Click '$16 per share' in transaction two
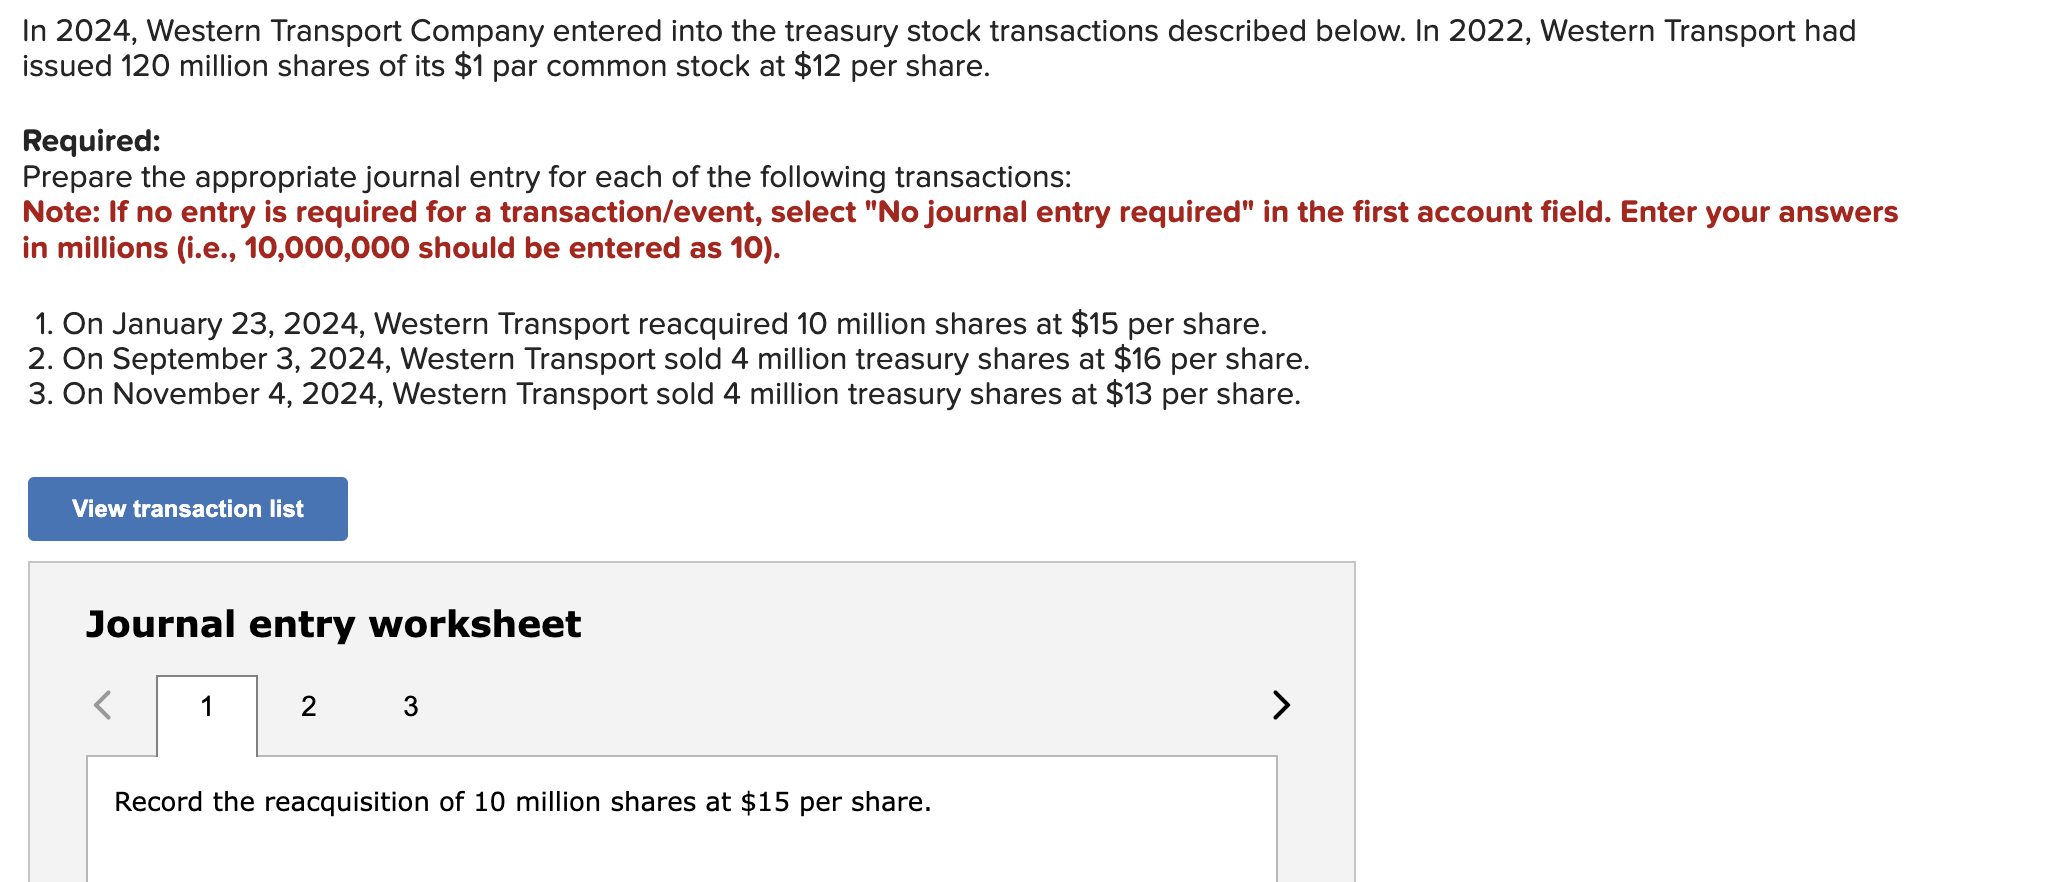 [x=1211, y=359]
